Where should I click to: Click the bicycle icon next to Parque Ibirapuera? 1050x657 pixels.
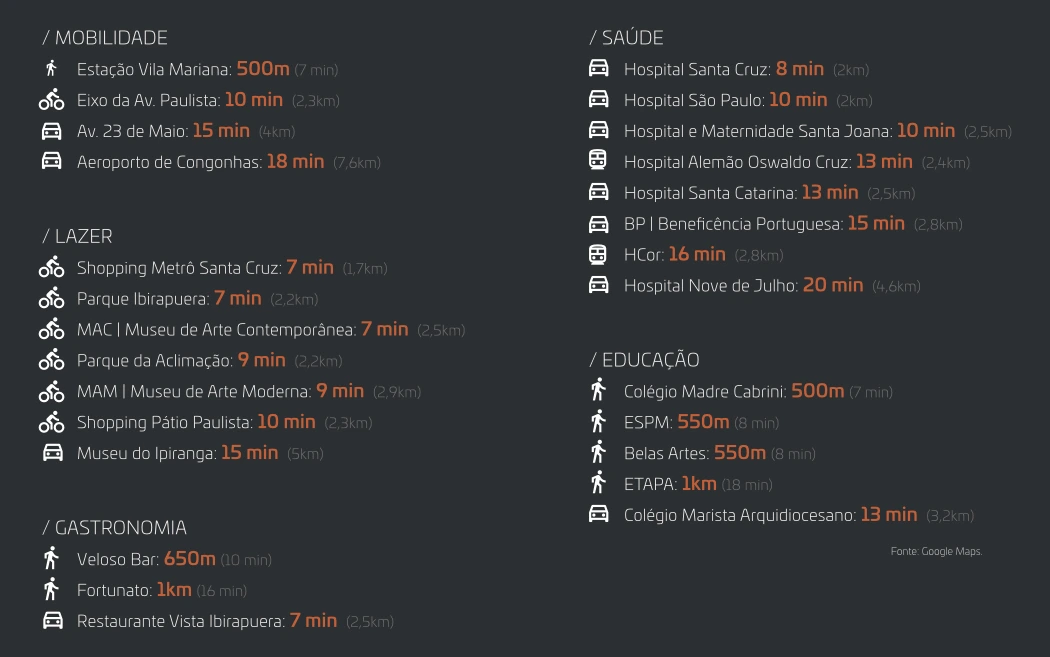coord(51,298)
